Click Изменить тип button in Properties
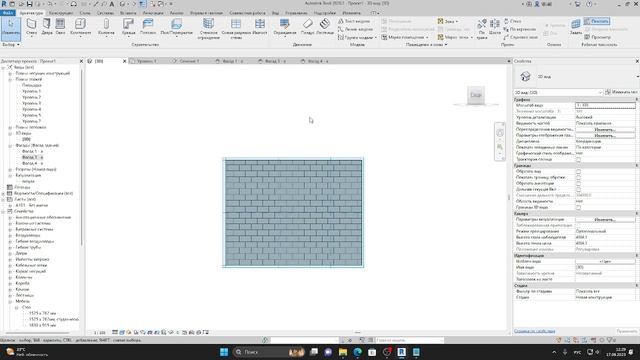The width and height of the screenshot is (640, 360). pos(622,93)
